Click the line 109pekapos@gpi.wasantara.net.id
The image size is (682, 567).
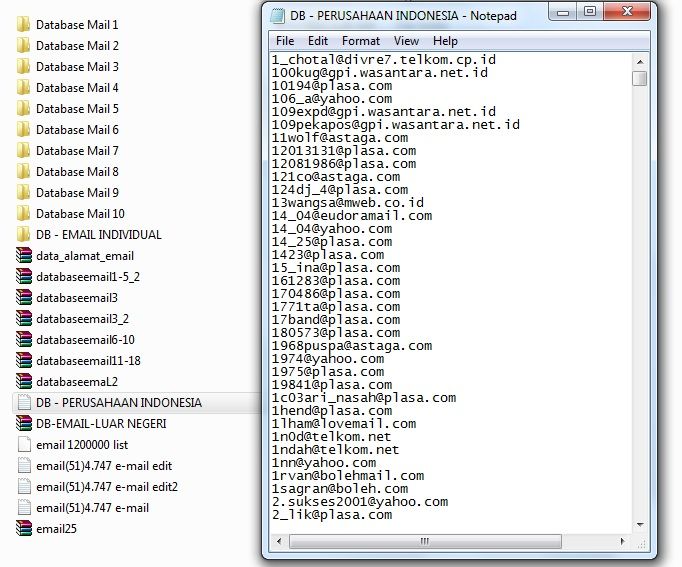click(396, 125)
